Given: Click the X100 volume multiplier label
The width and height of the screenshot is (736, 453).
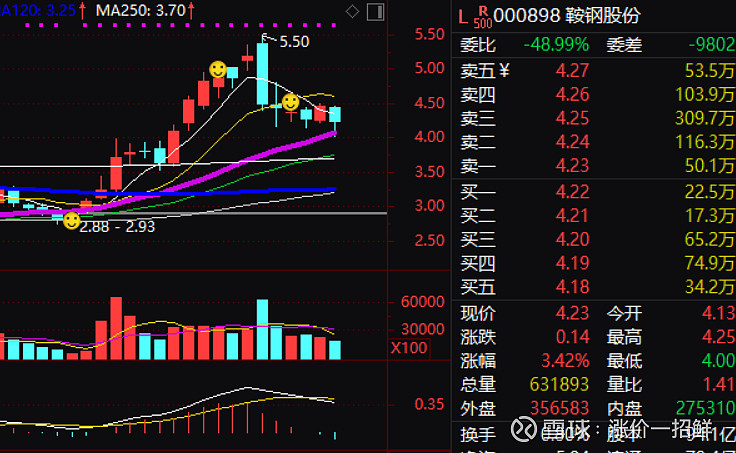Looking at the screenshot, I should (x=409, y=348).
